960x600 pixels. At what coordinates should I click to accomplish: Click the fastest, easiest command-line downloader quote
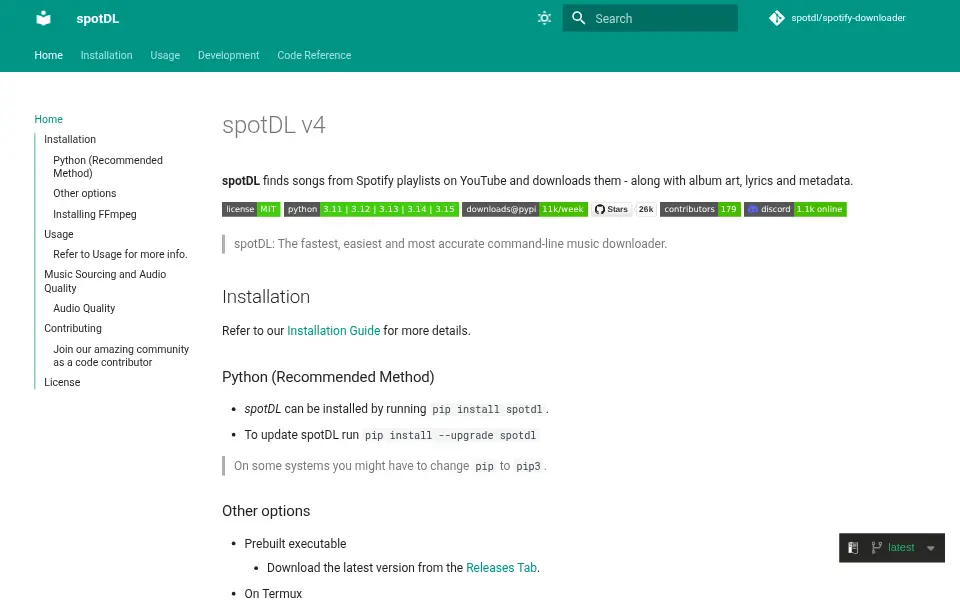[x=451, y=244]
